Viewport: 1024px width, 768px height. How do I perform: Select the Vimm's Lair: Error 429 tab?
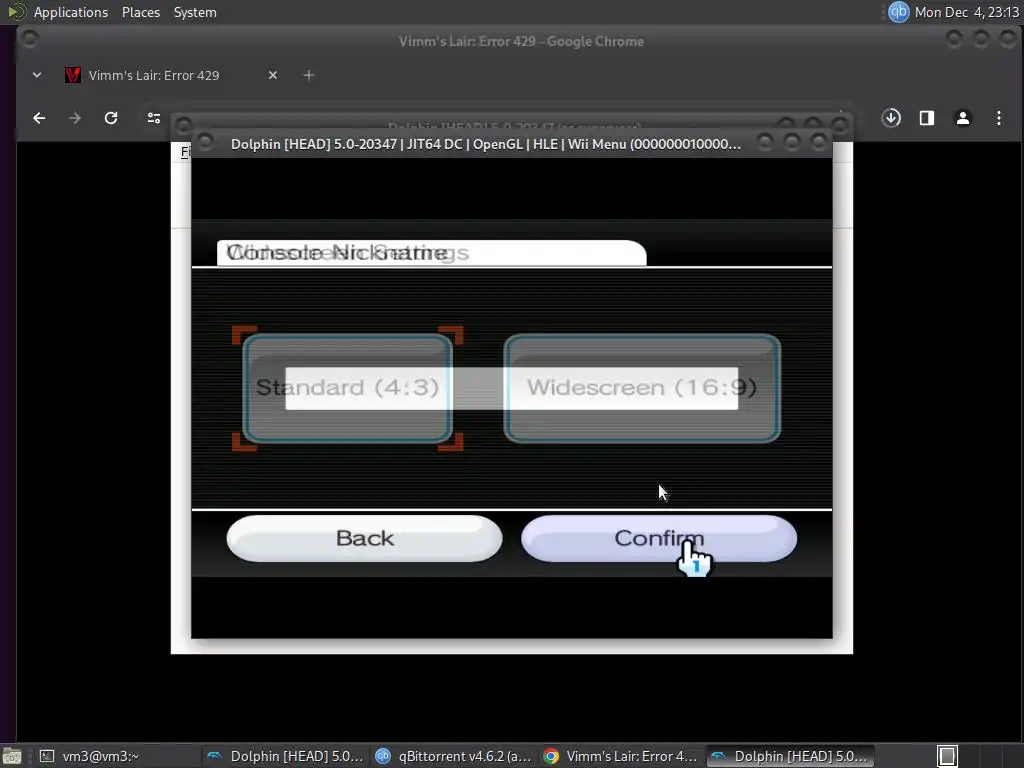[x=171, y=76]
